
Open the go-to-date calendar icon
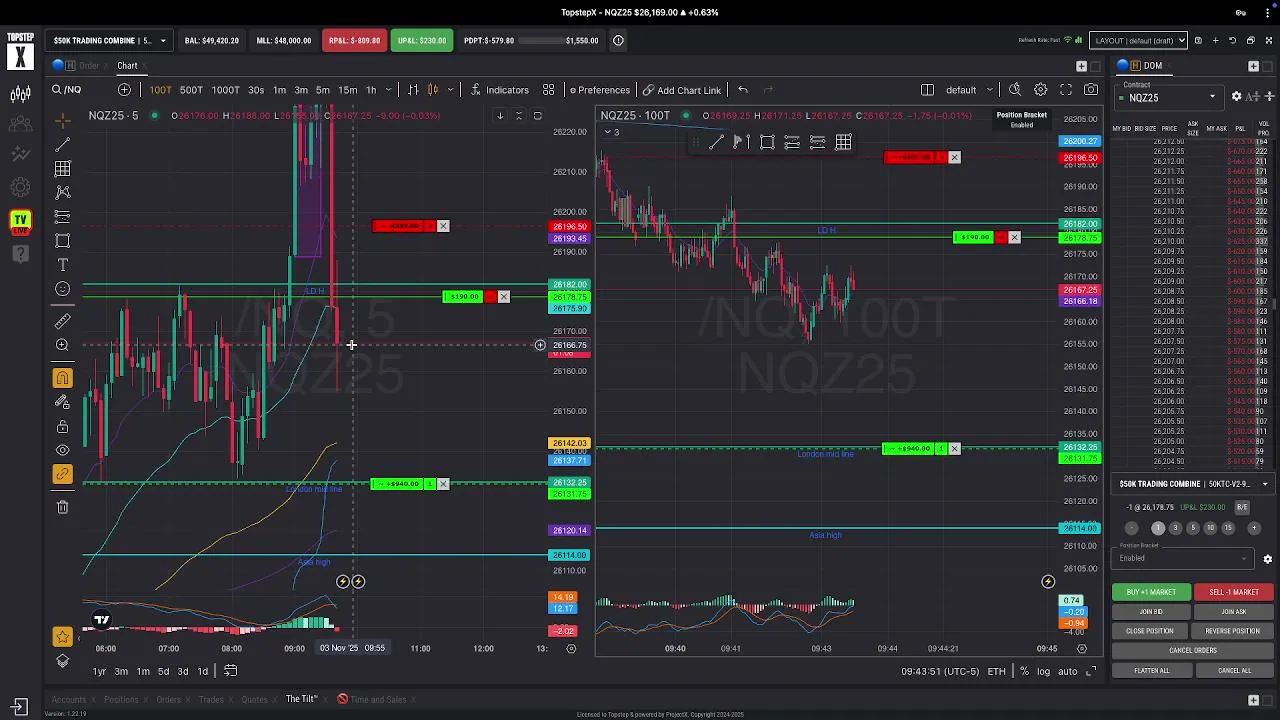tap(230, 671)
